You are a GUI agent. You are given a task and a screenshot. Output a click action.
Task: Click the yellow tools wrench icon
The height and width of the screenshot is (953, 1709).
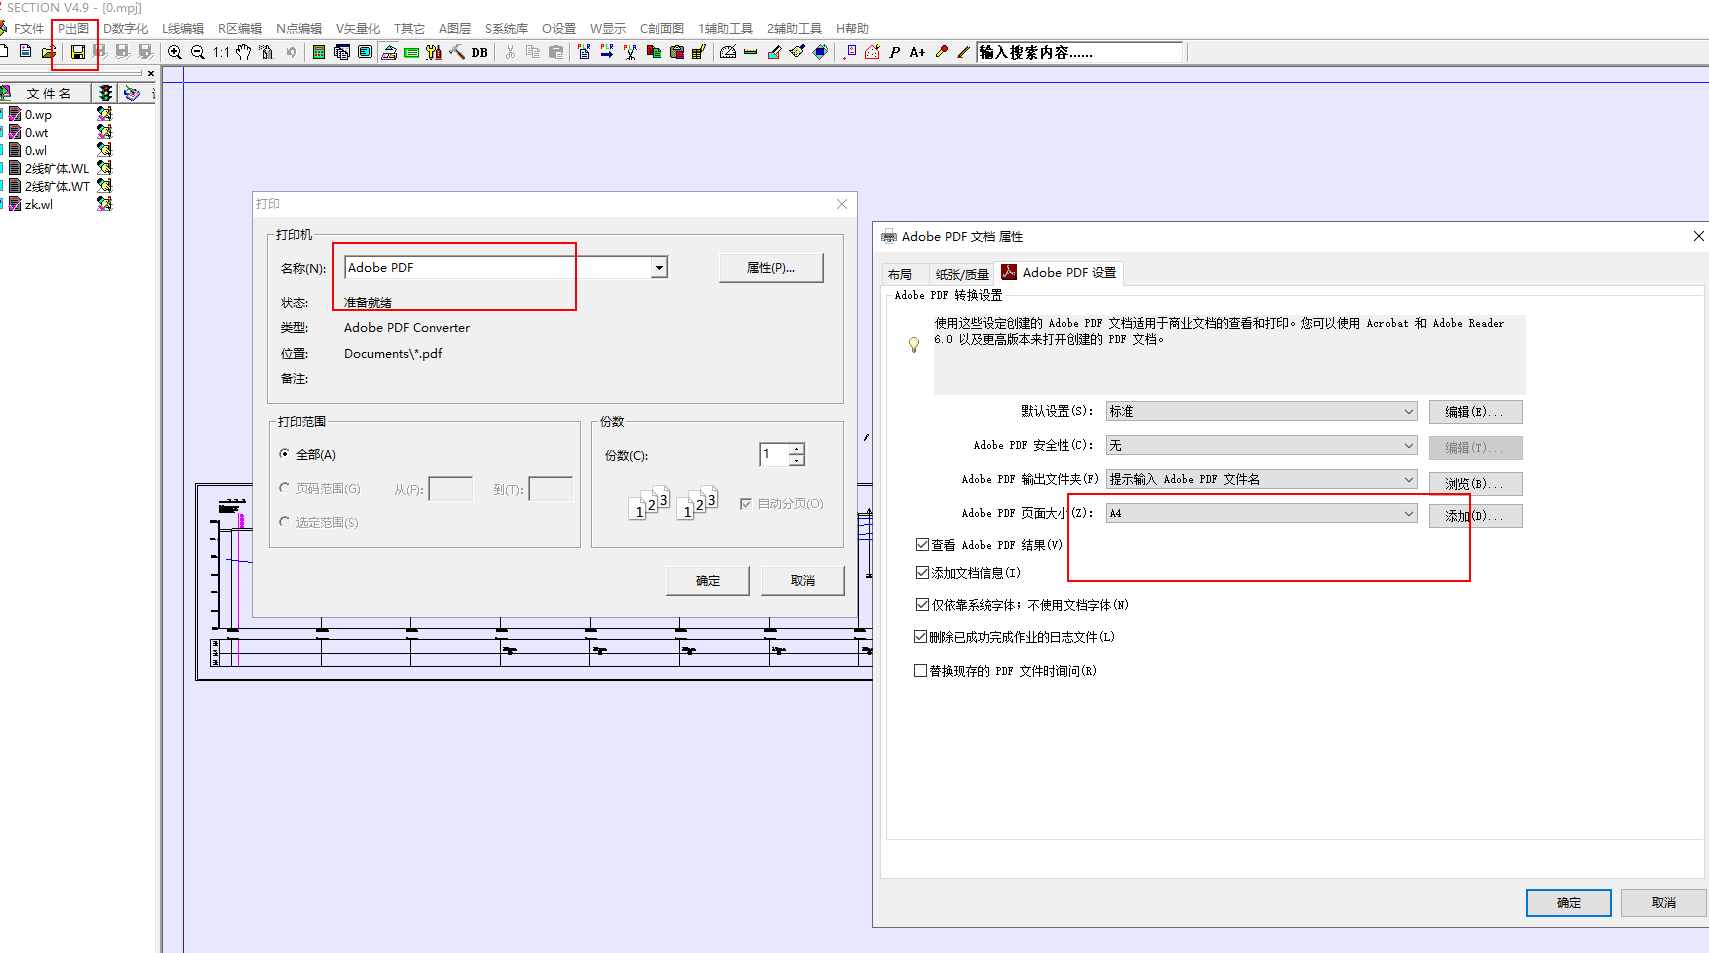[434, 52]
